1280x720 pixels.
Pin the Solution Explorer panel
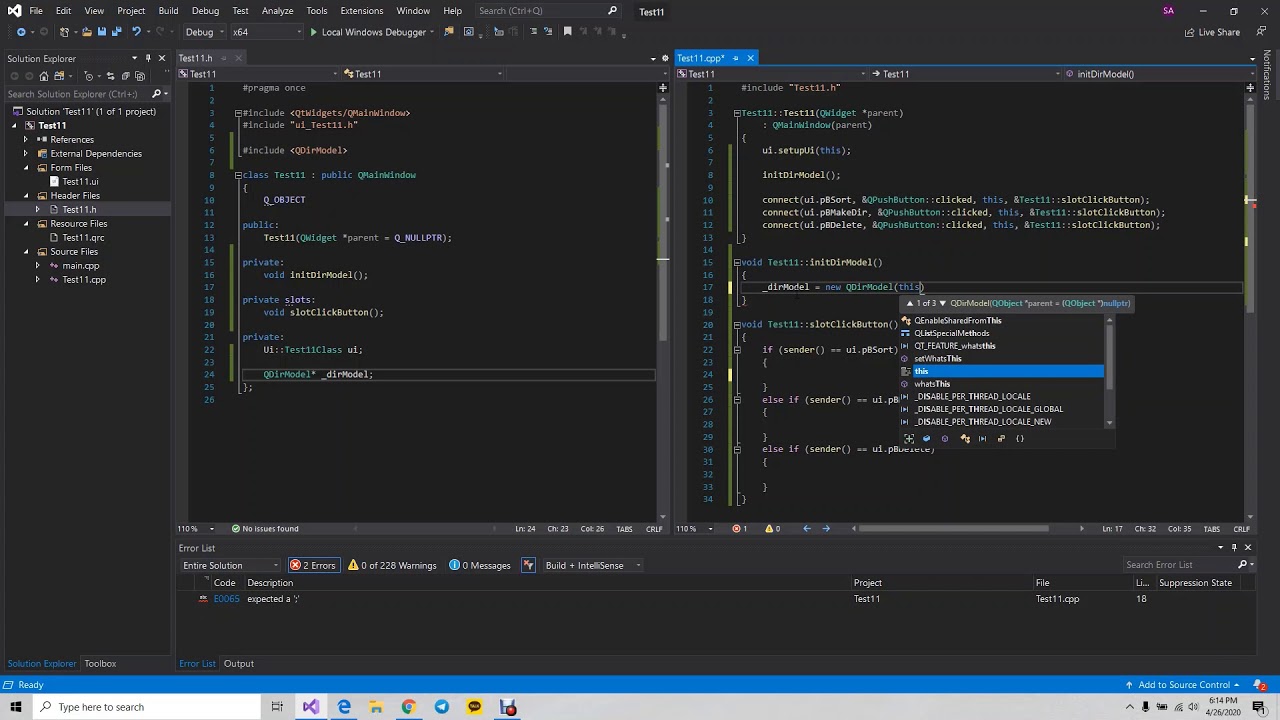tap(148, 58)
